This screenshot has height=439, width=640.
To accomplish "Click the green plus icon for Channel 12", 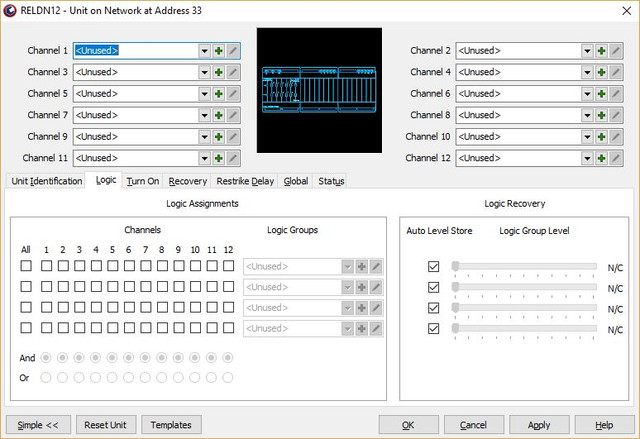I will coord(602,158).
